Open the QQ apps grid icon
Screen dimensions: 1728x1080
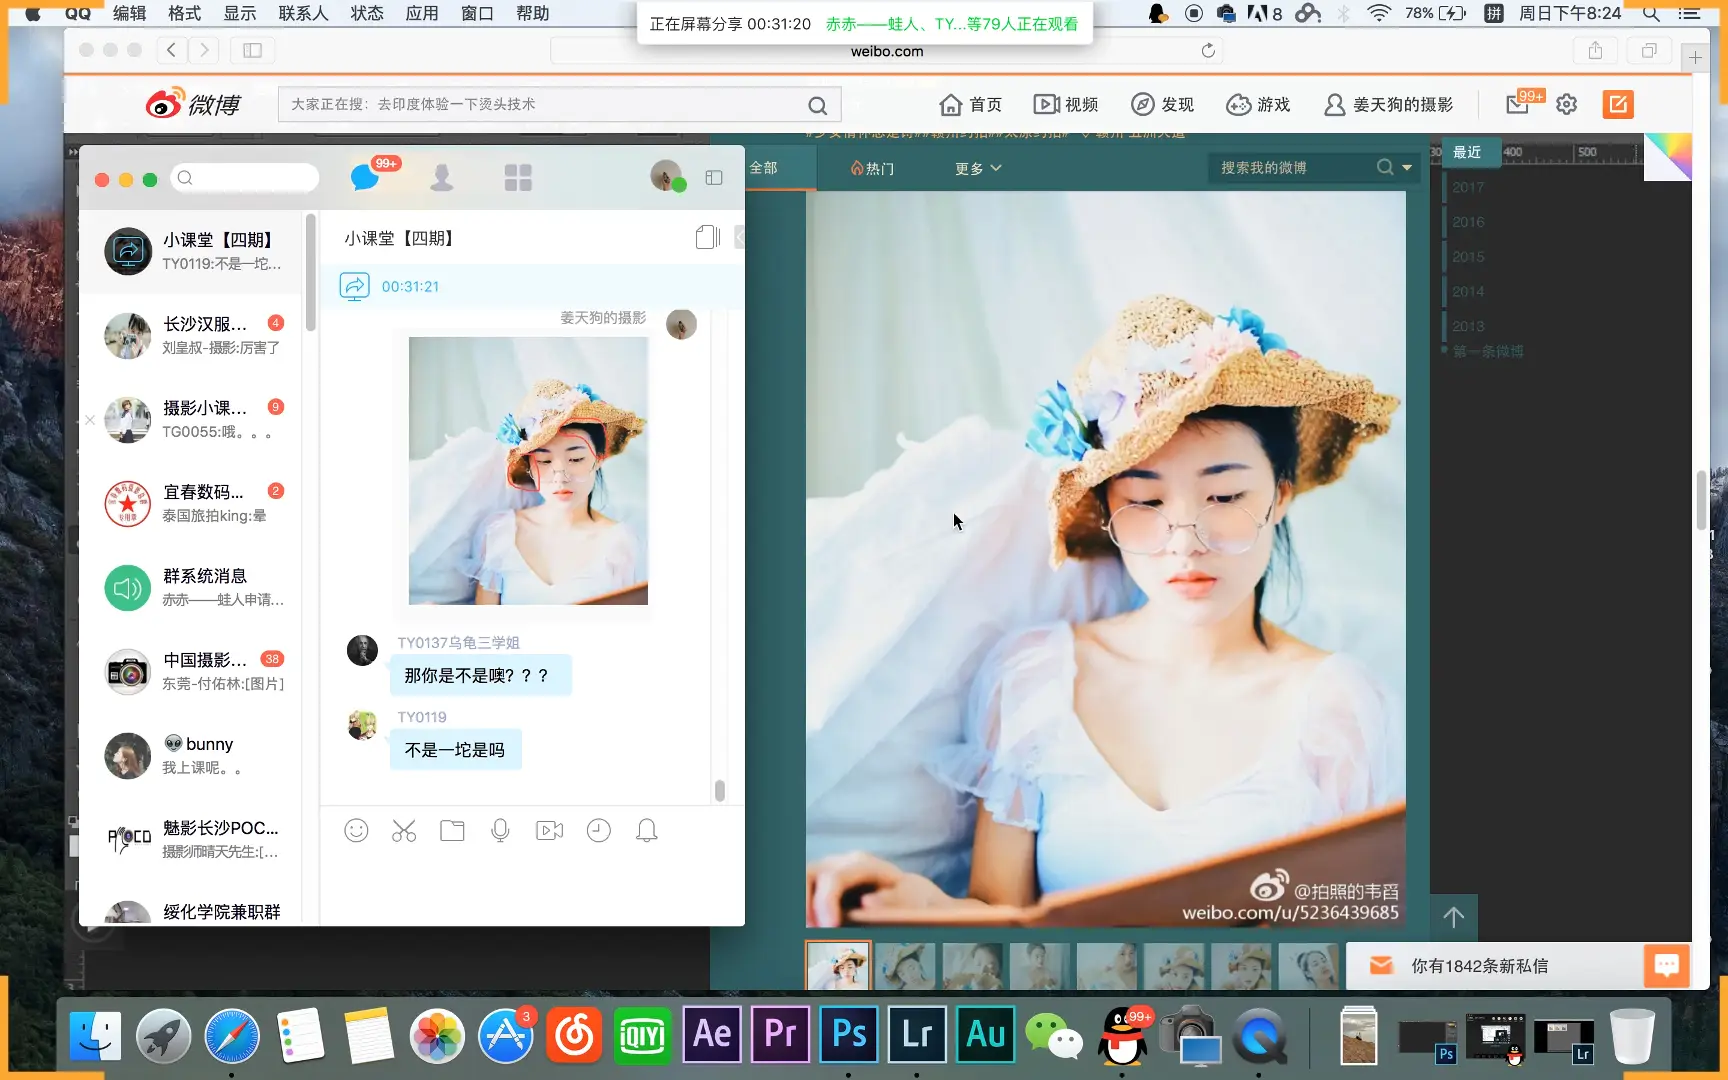click(x=518, y=178)
